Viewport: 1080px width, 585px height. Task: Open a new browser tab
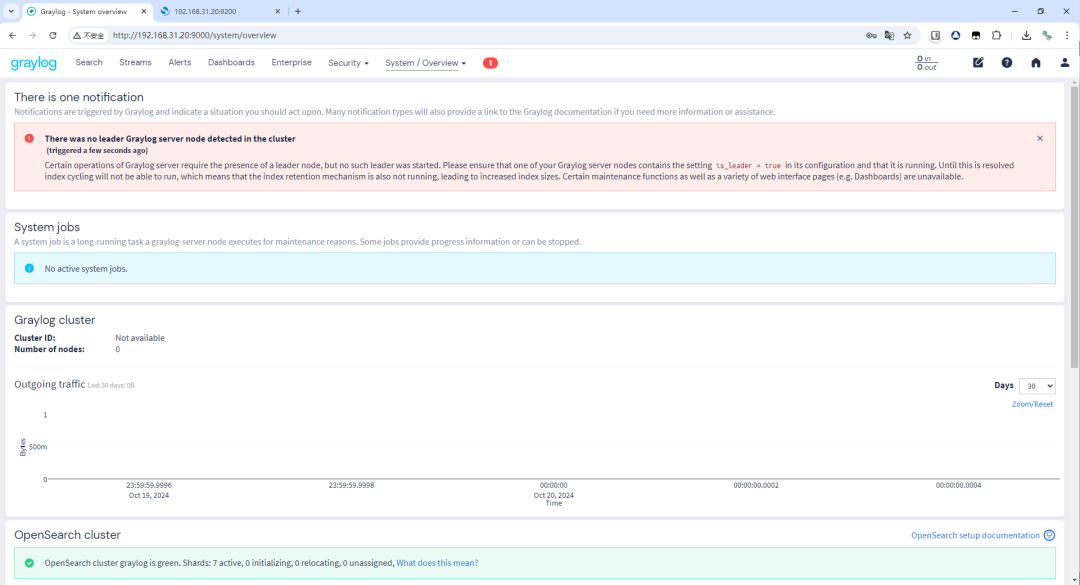tap(298, 11)
